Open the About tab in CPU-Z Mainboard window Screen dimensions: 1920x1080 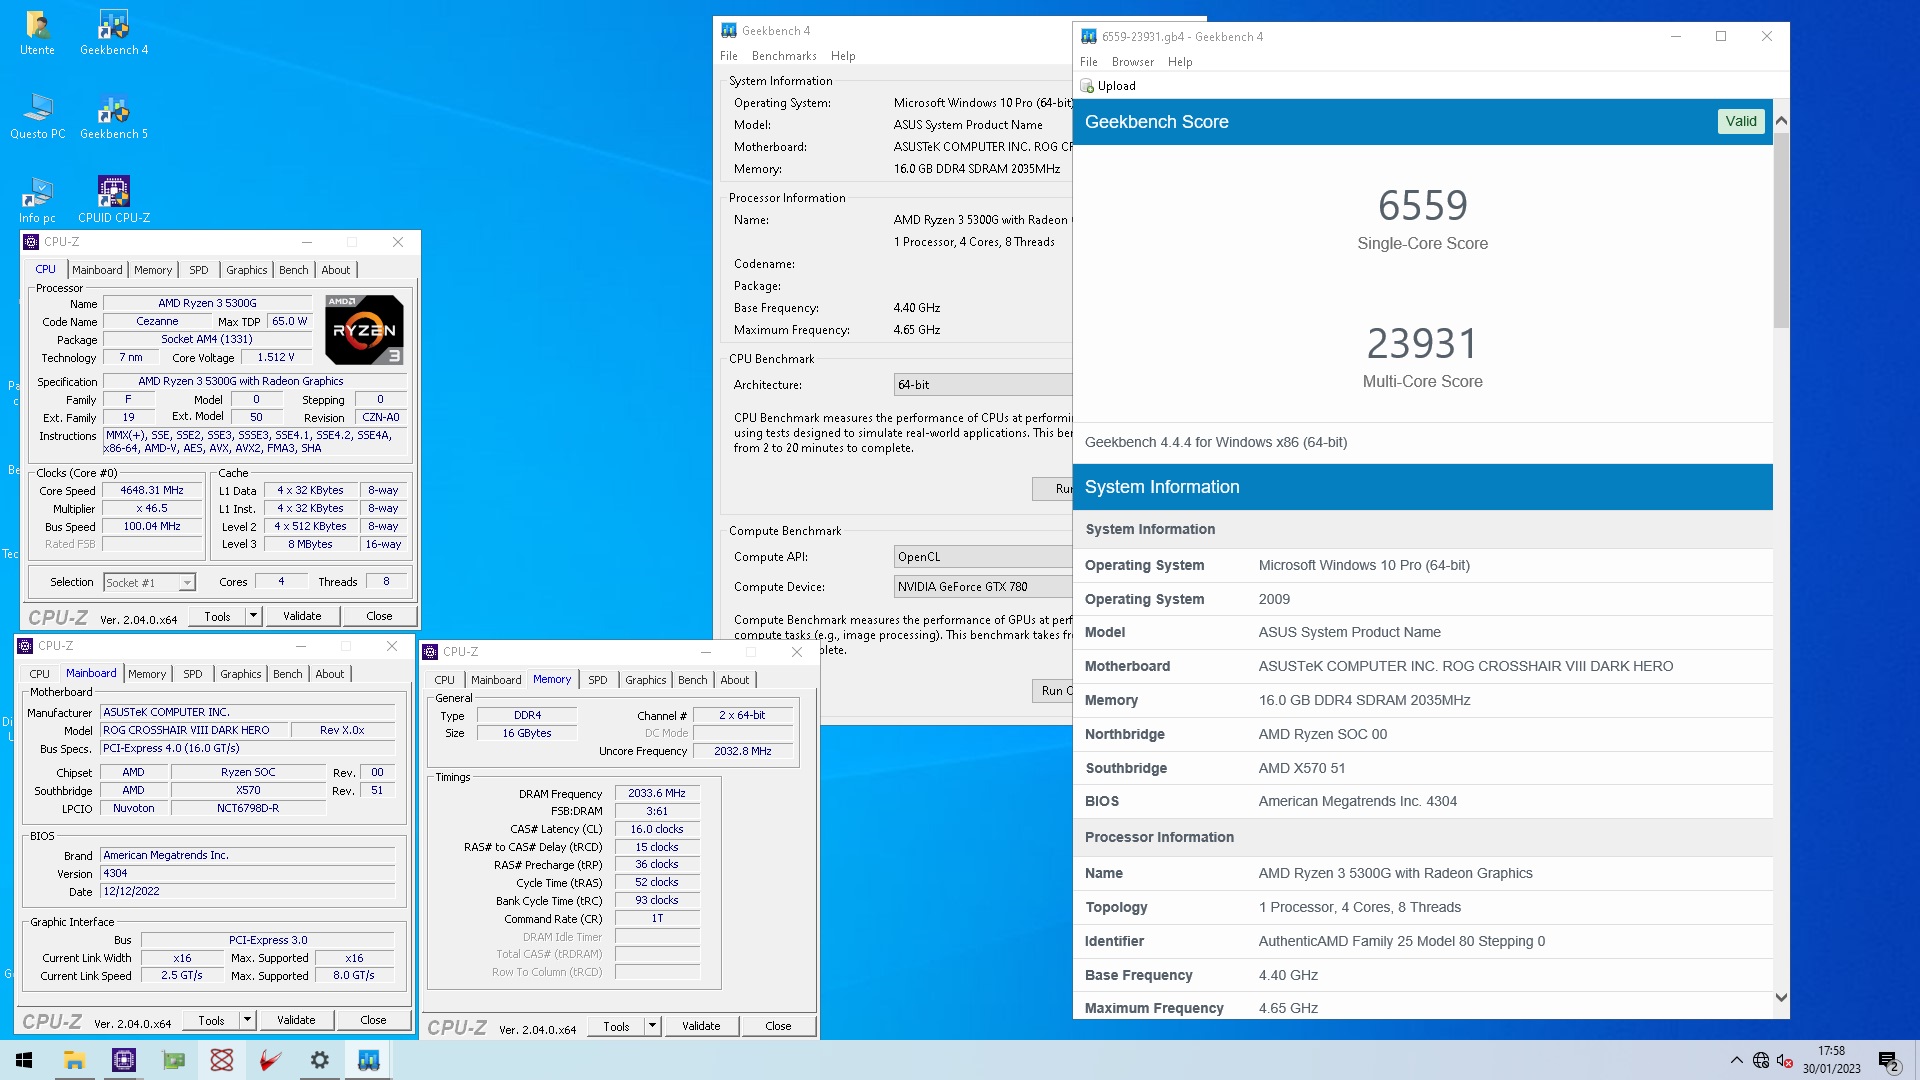pos(330,674)
